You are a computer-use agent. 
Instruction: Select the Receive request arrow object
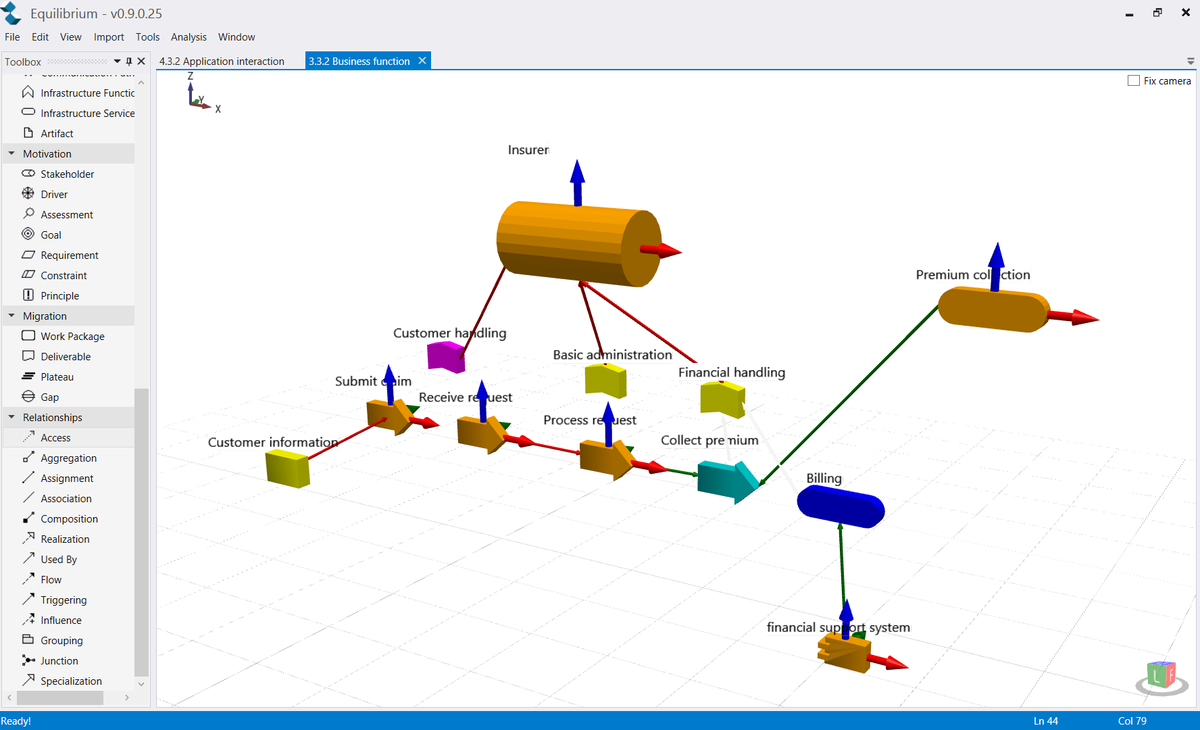click(x=482, y=435)
